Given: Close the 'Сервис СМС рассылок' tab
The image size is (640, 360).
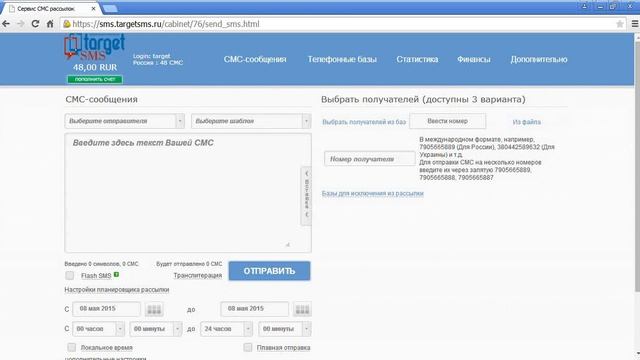Looking at the screenshot, I should tap(93, 8).
